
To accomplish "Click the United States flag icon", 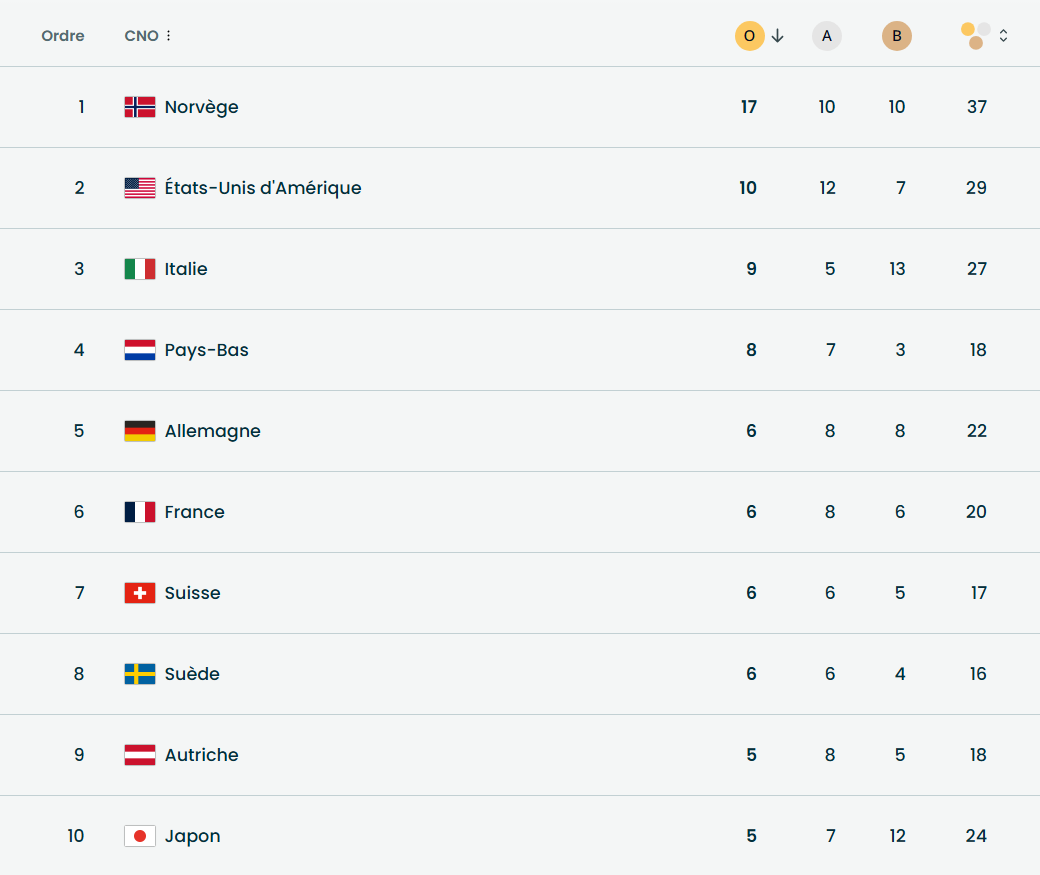I will [x=140, y=188].
